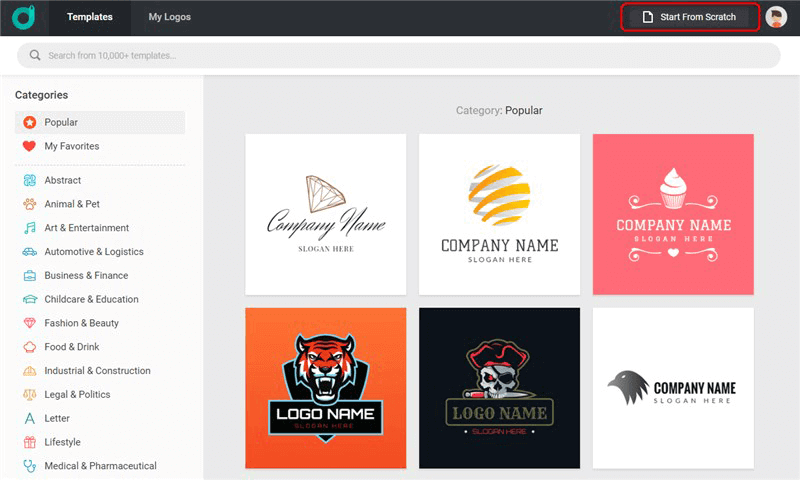Screen dimensions: 800x480
Task: Click the Legal & Politics scales icon
Action: [x=30, y=395]
